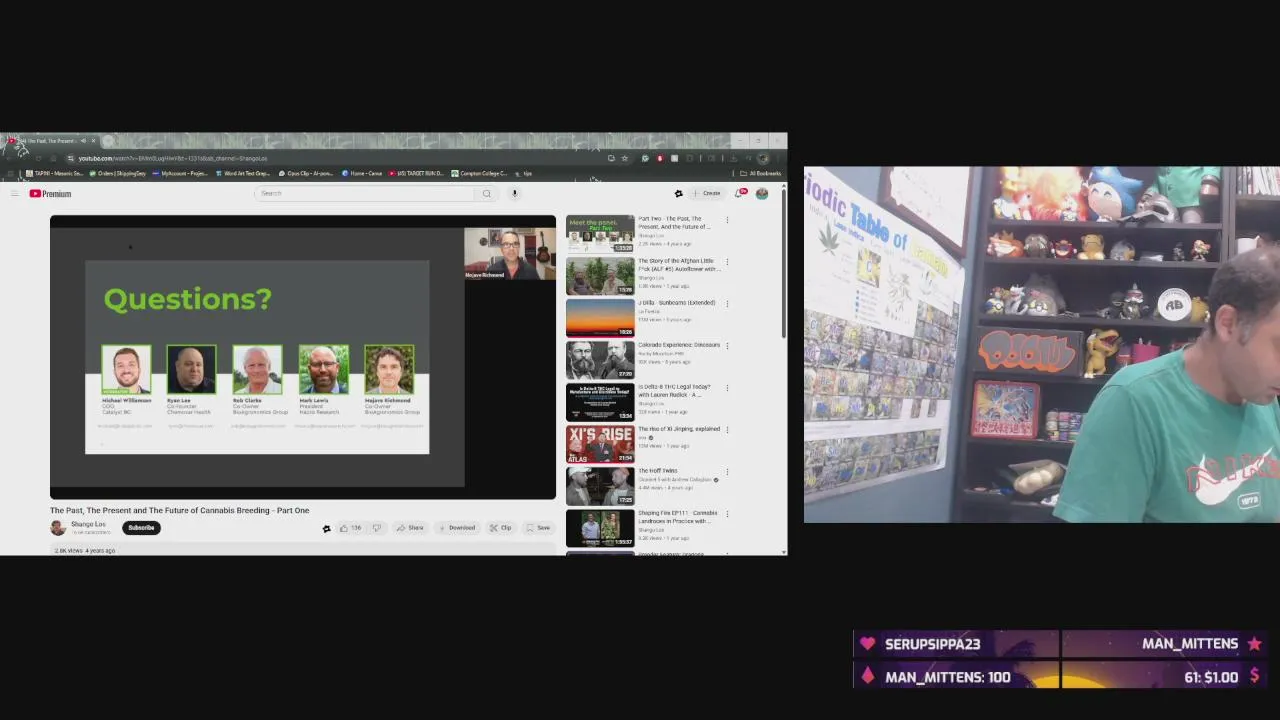Save video to playlist
The height and width of the screenshot is (720, 1280).
click(538, 528)
